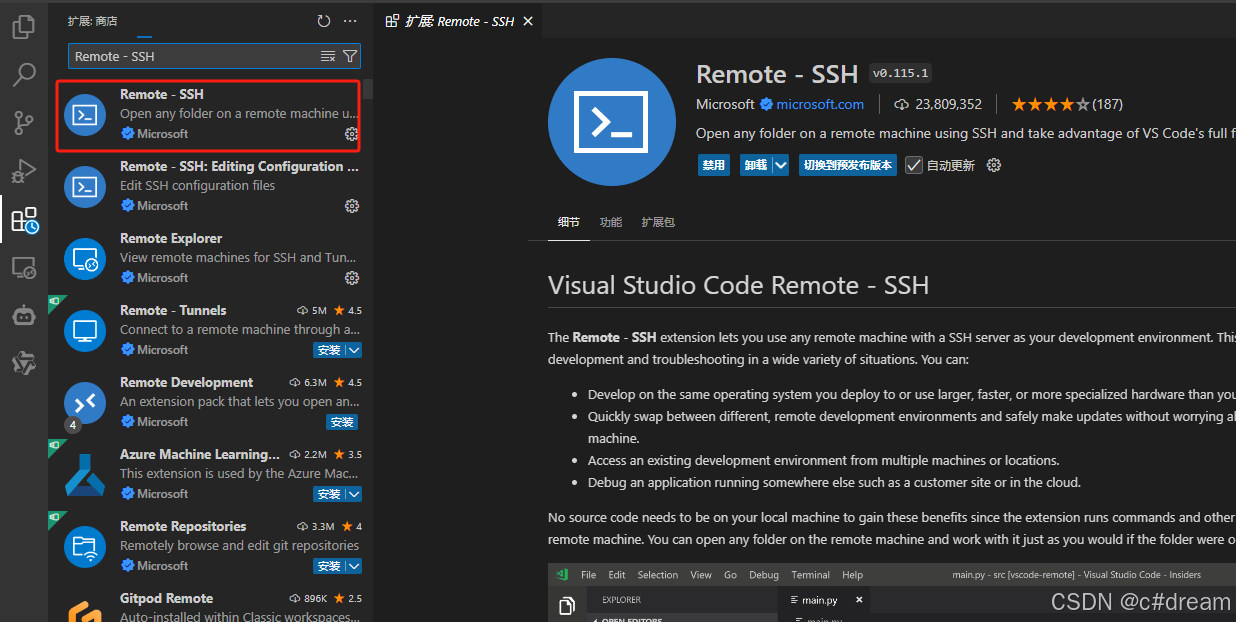
Task: Click the Remote - Tunnels extension icon
Action: (85, 330)
